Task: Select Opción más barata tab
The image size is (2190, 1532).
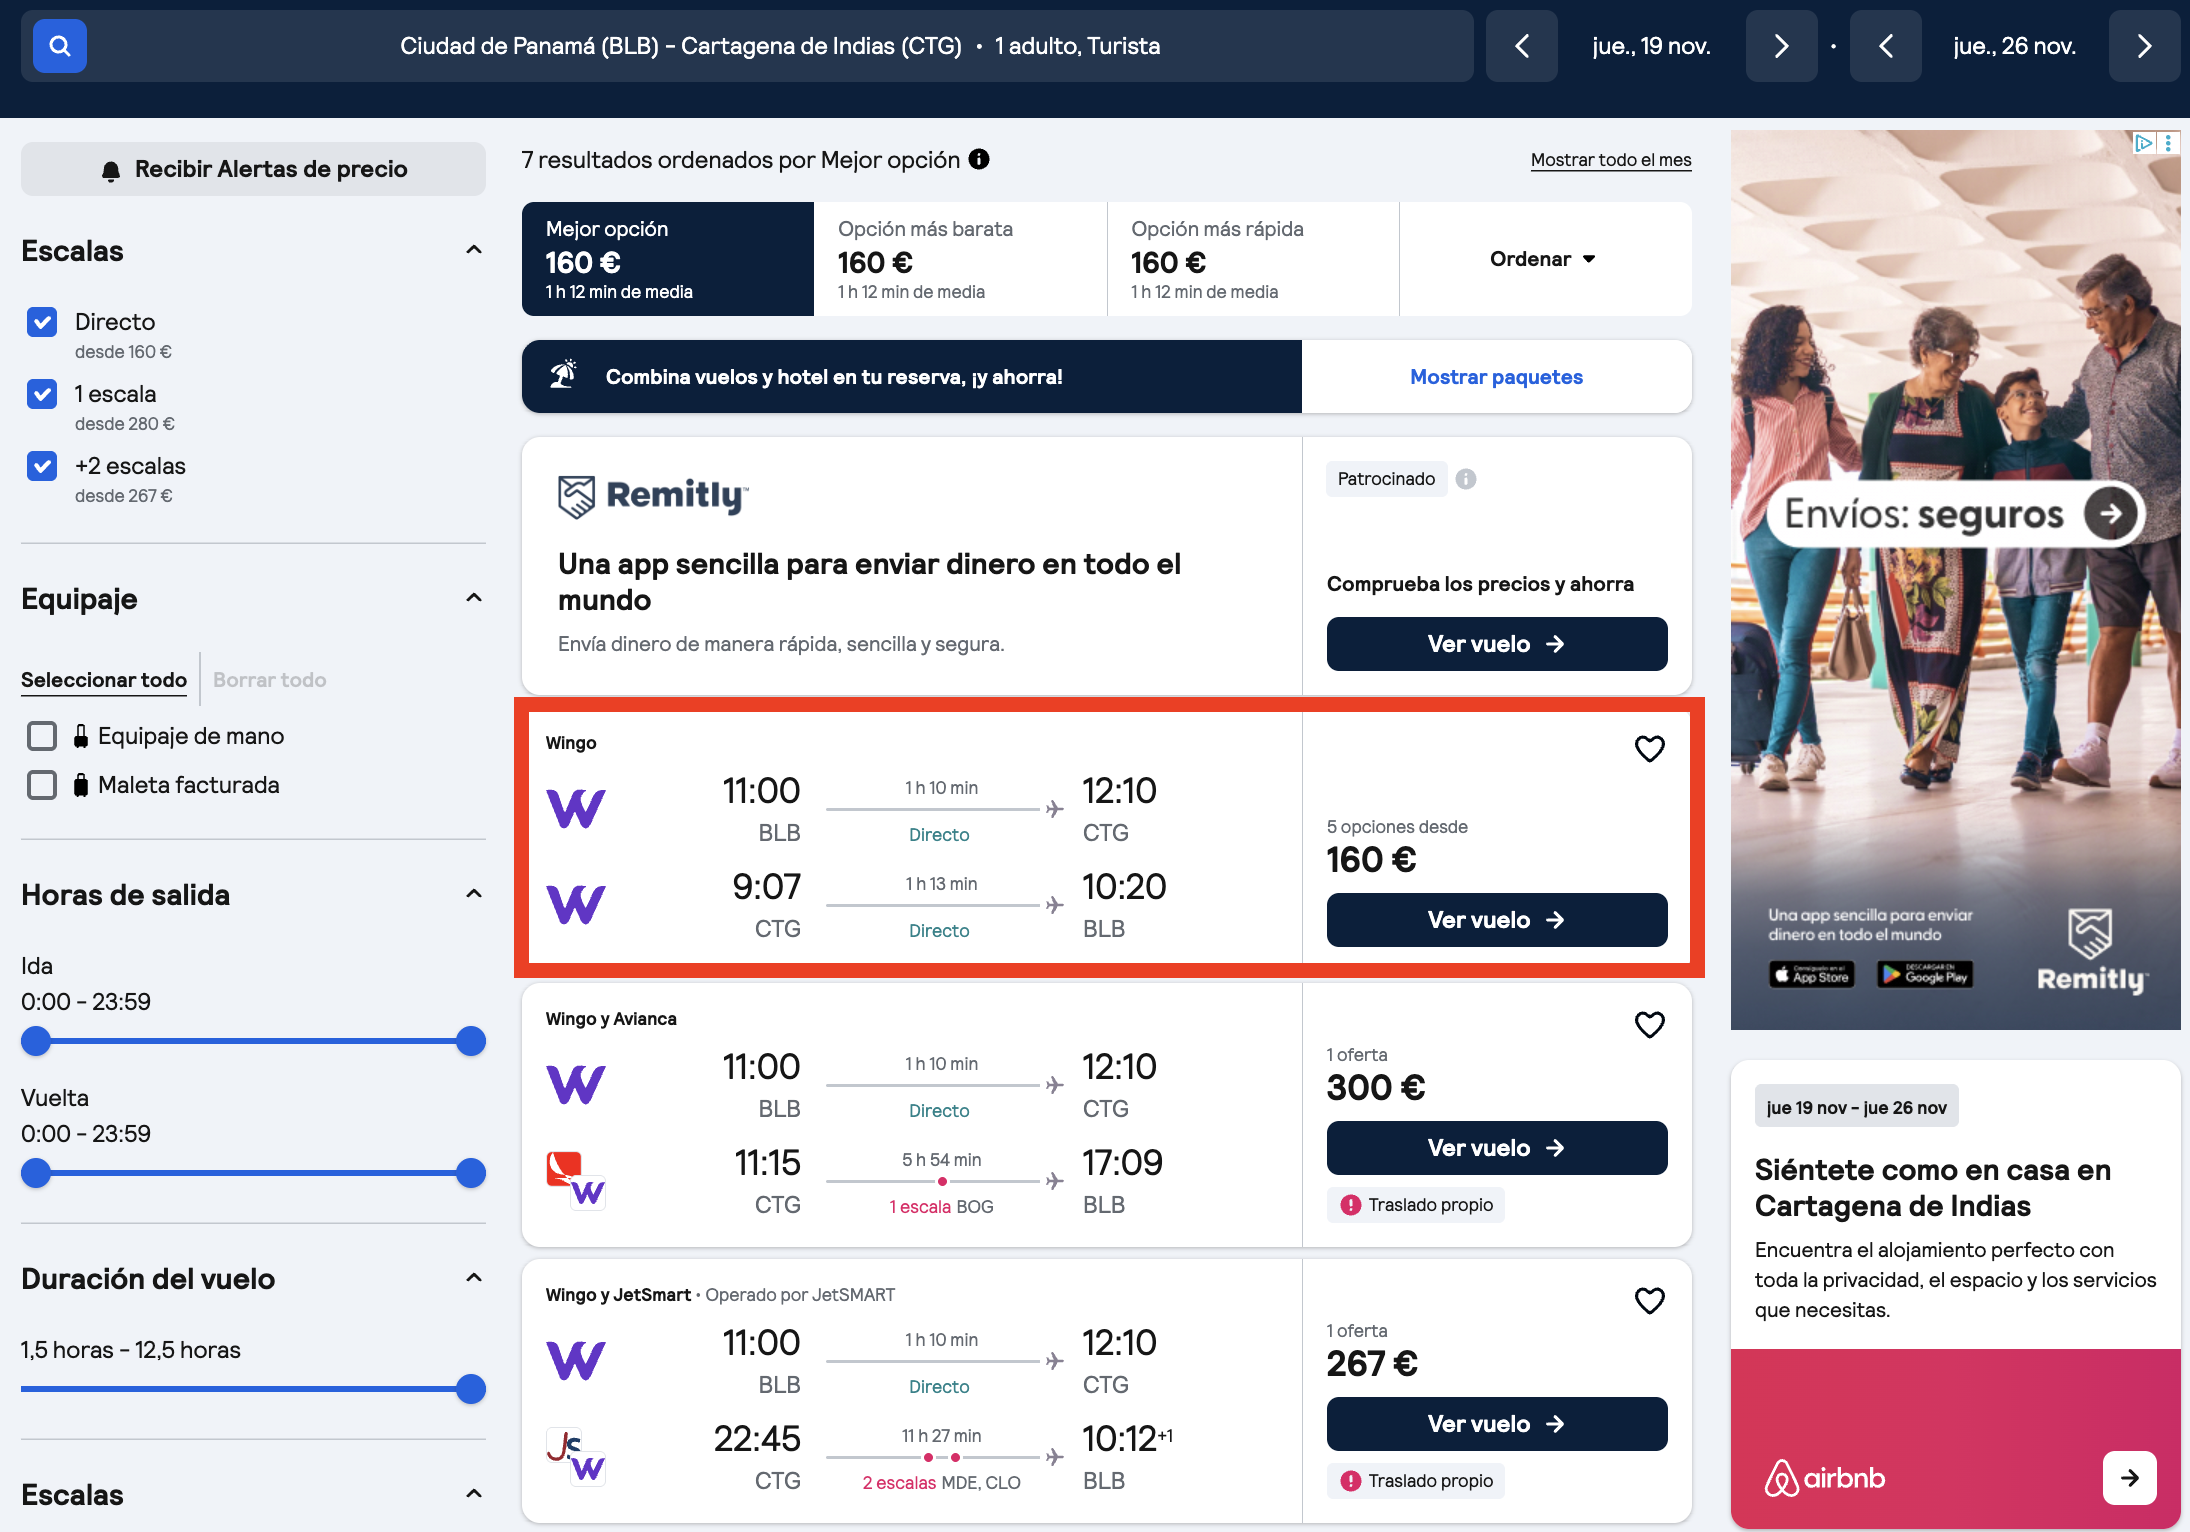Action: click(x=961, y=259)
